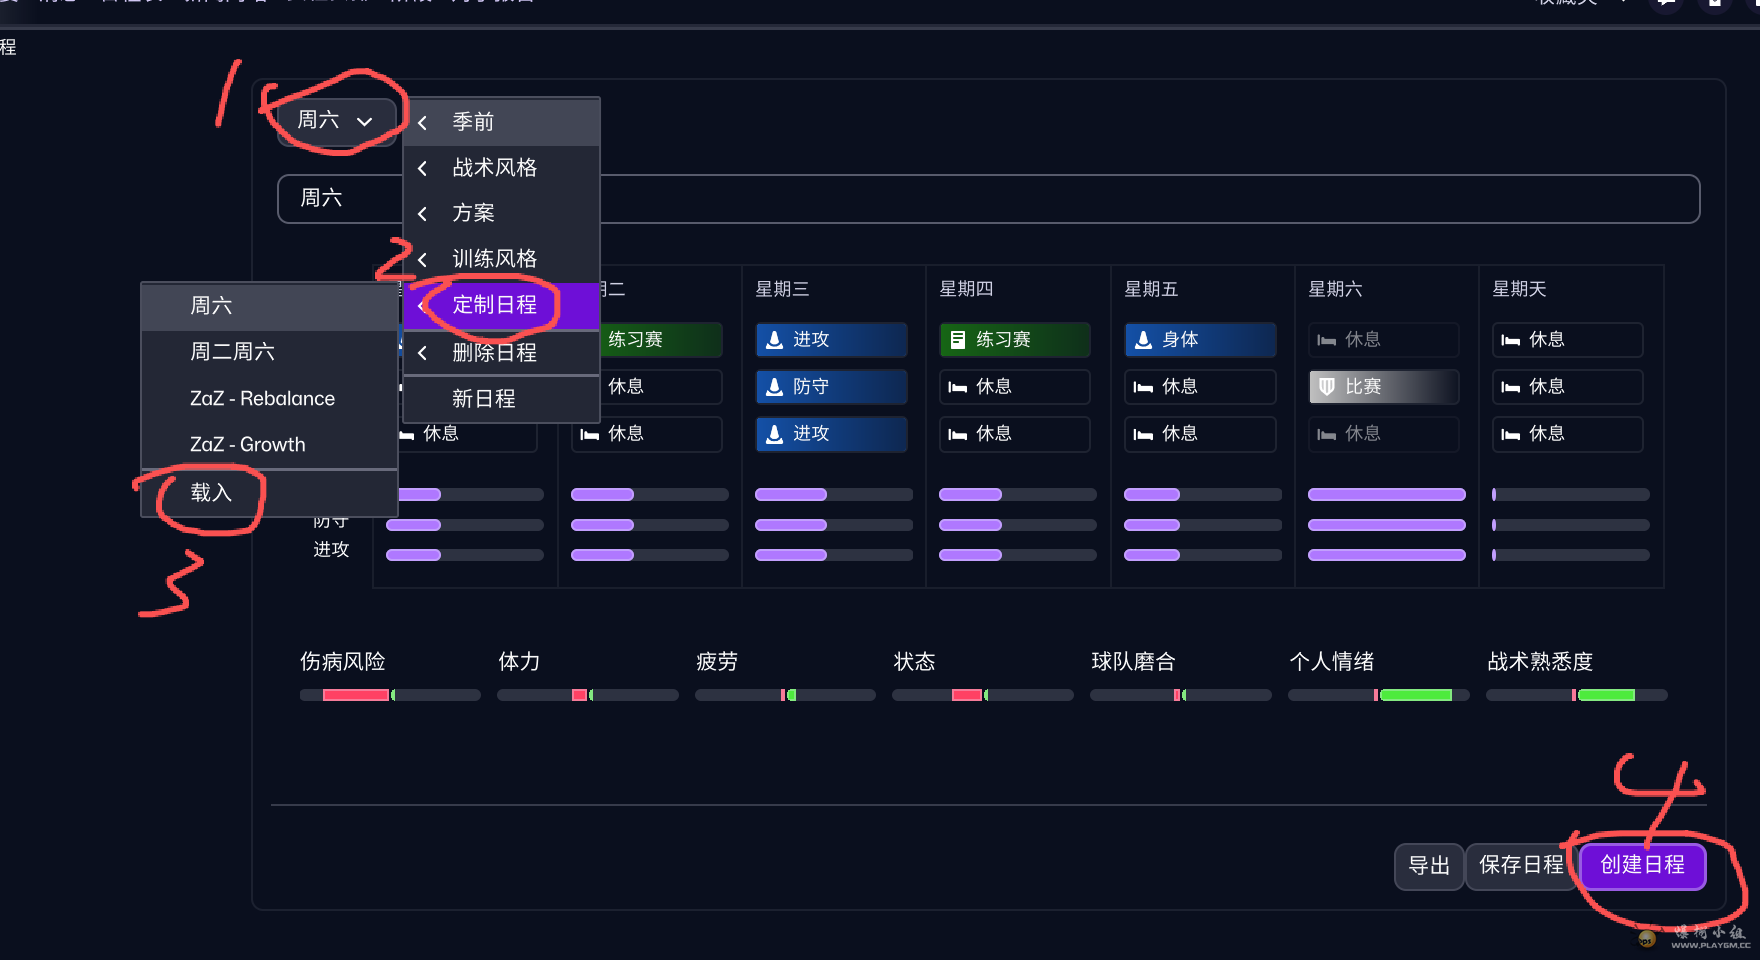Click the shield icon on Saturday's 比赛 slot

(x=1326, y=387)
